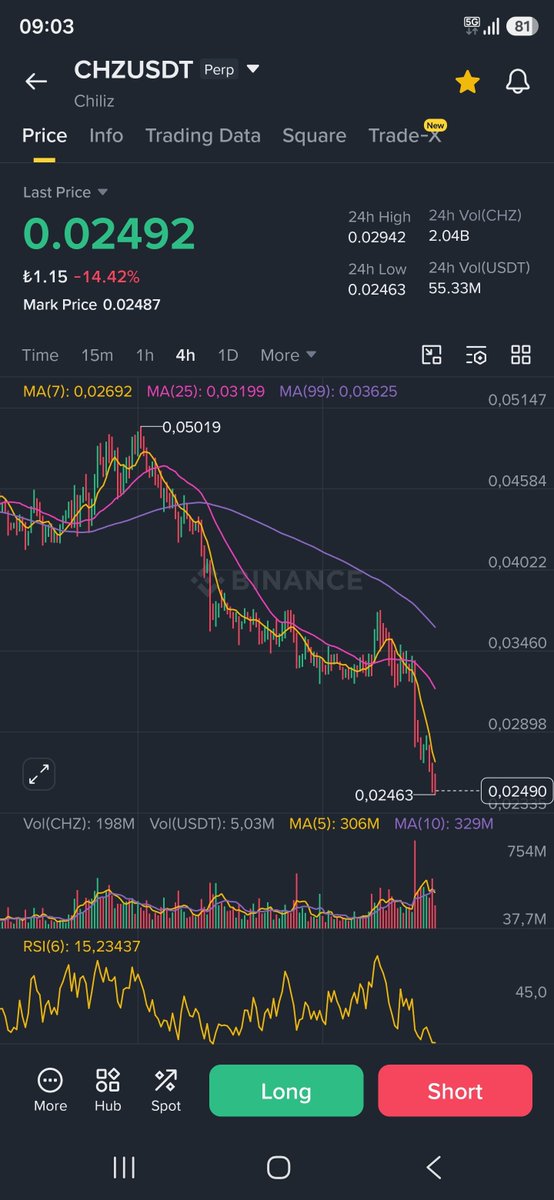This screenshot has width=554, height=1200.
Task: Tap the MA(10): 329M volume label
Action: click(x=444, y=823)
